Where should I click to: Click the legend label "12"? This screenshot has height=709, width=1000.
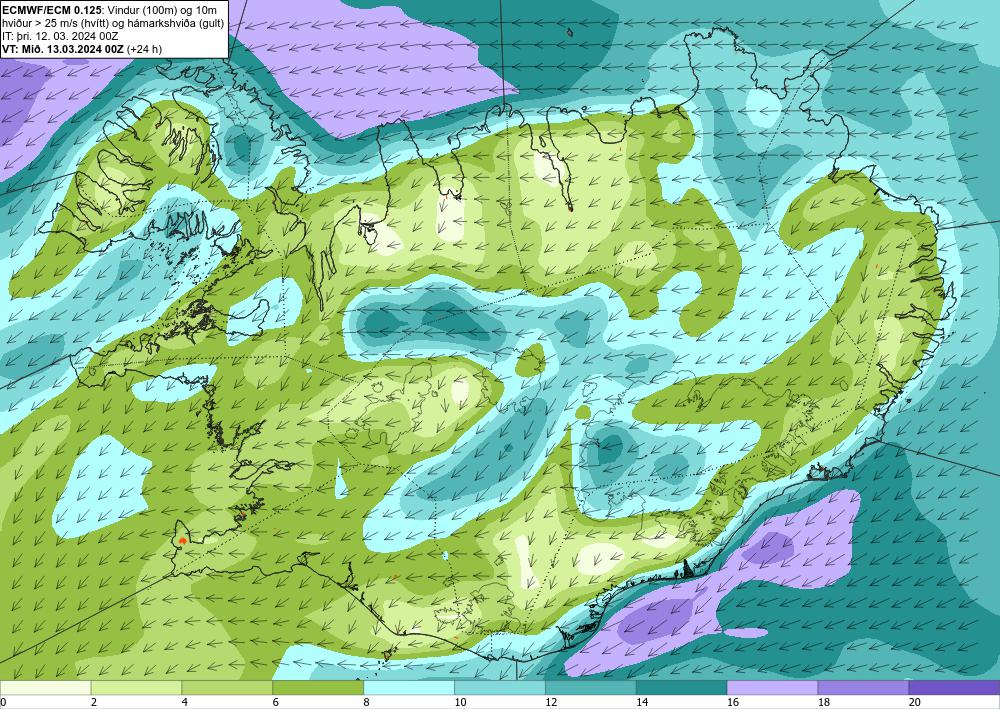[x=551, y=703]
